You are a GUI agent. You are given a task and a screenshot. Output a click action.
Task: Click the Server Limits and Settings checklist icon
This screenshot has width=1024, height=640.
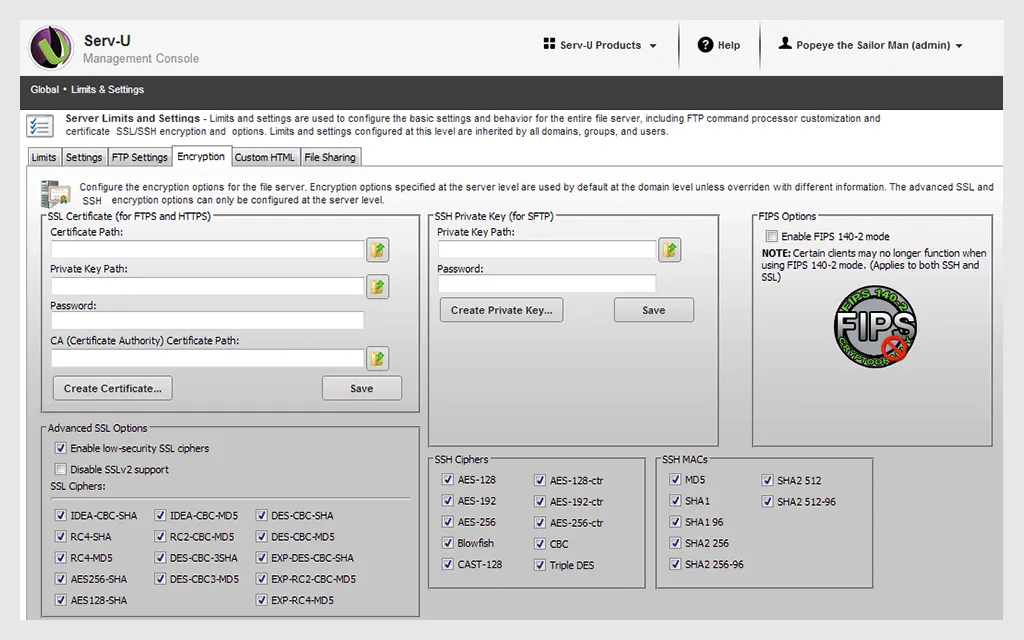[40, 124]
